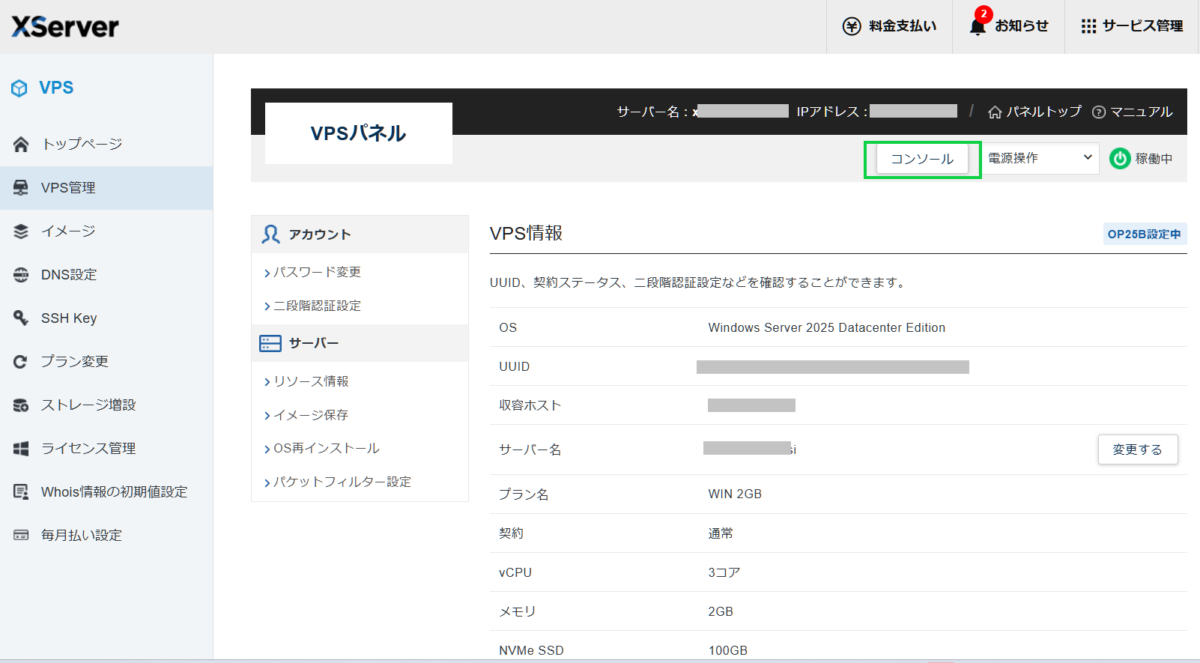The width and height of the screenshot is (1200, 663).
Task: Click the green power status icon
Action: pyautogui.click(x=1120, y=158)
